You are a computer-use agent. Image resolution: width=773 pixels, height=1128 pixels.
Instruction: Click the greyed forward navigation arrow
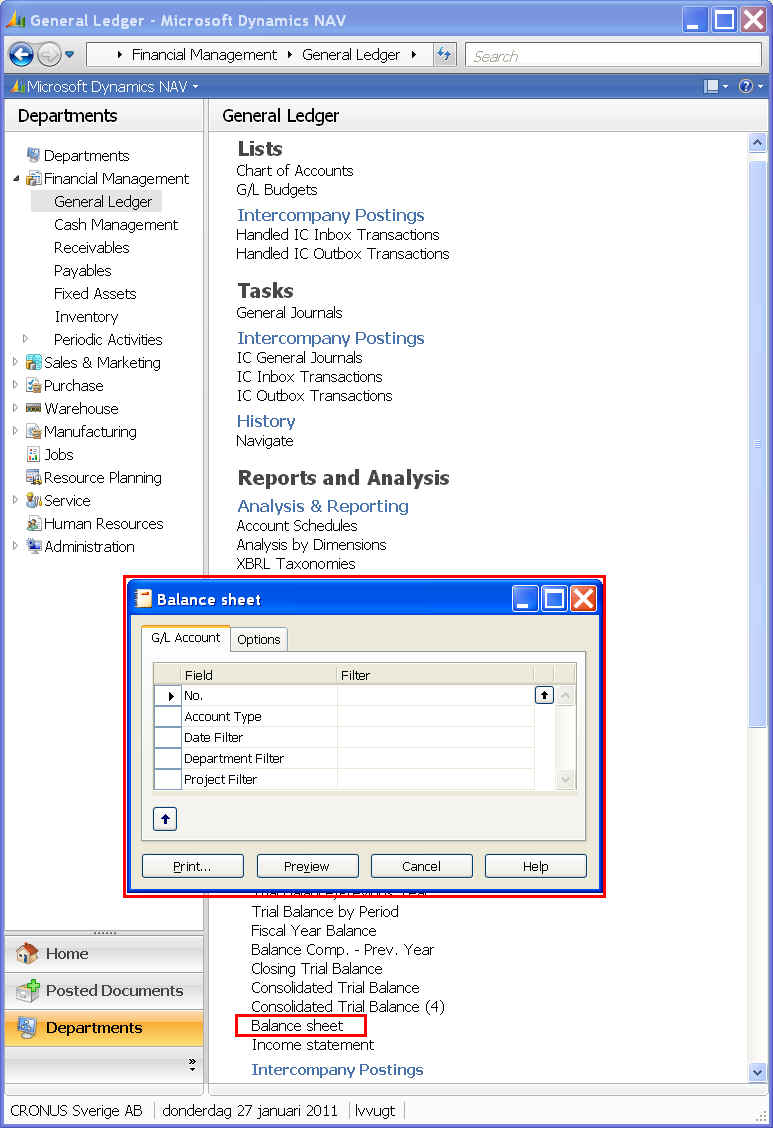pyautogui.click(x=49, y=55)
